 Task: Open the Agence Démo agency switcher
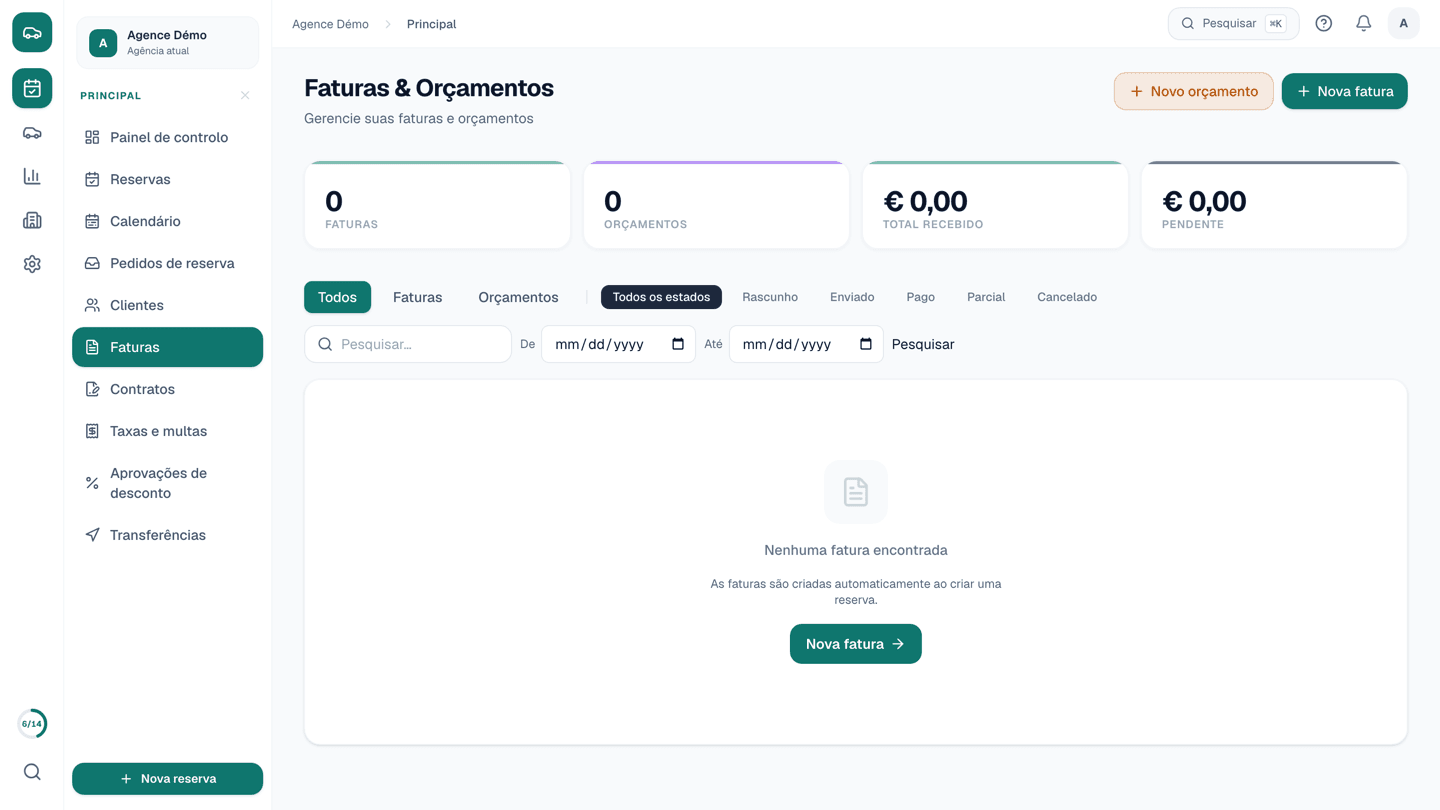point(167,43)
